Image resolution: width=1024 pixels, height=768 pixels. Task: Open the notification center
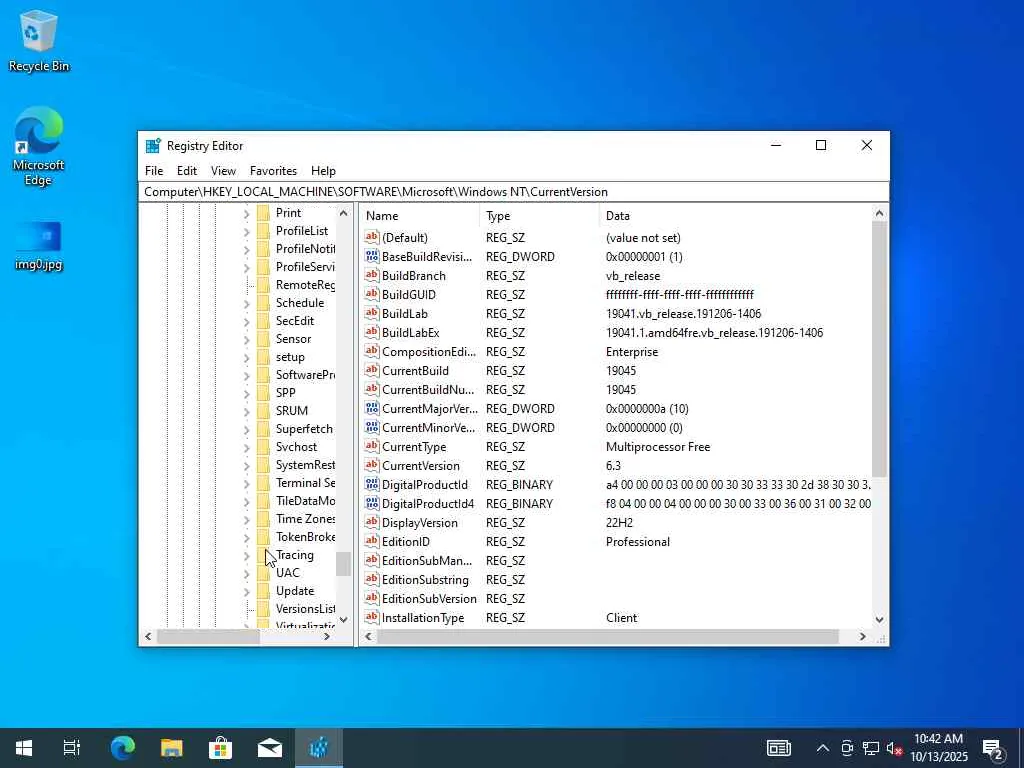993,748
